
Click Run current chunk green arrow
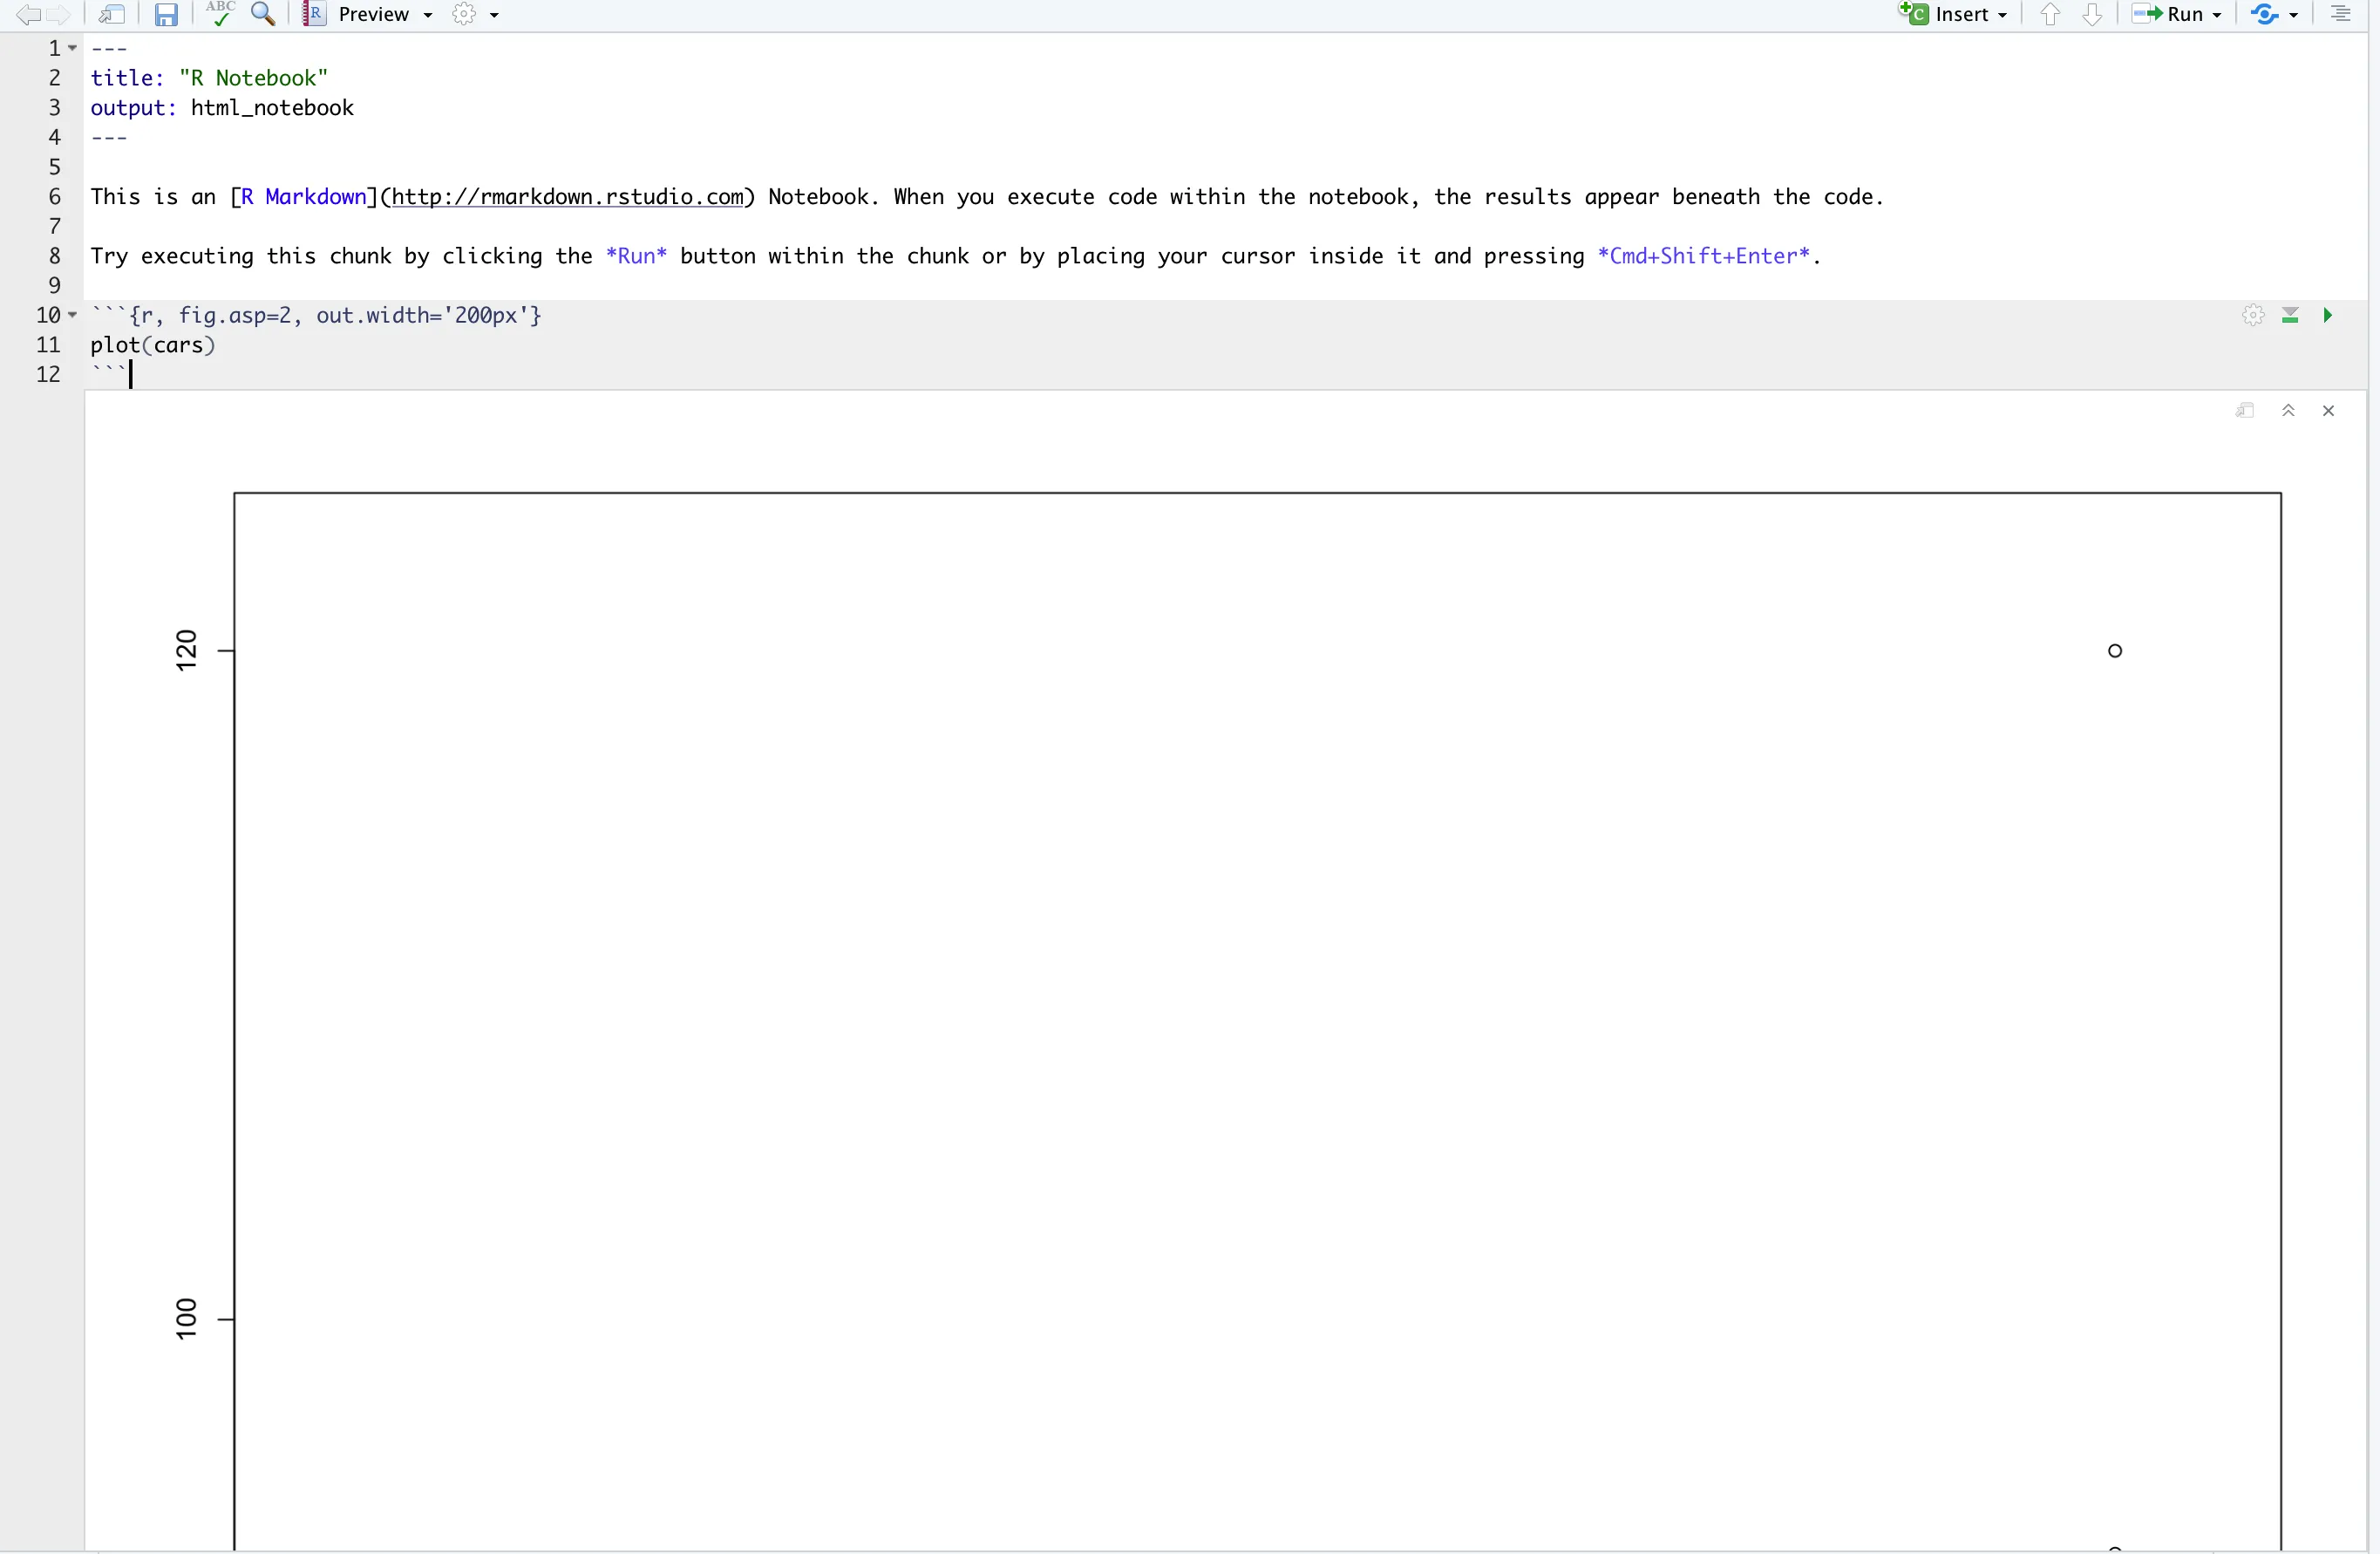tap(2328, 315)
